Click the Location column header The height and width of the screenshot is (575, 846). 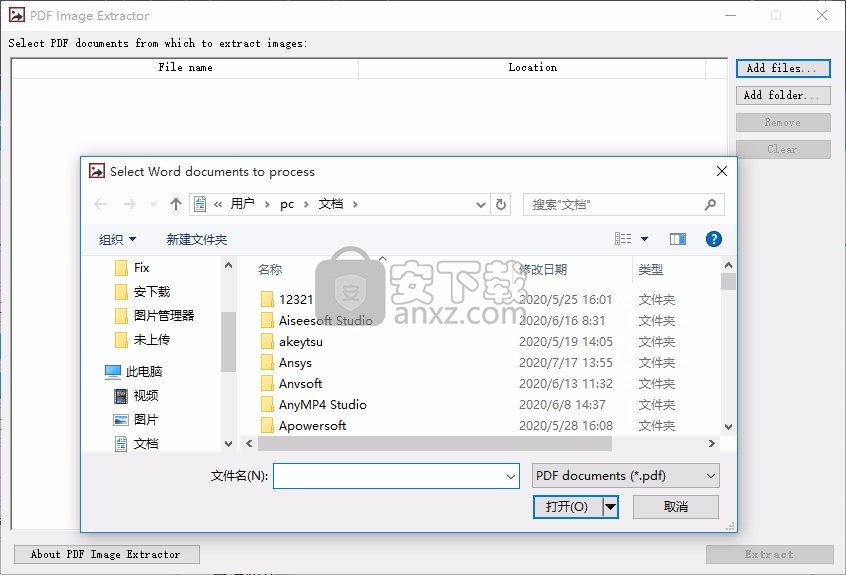point(532,68)
